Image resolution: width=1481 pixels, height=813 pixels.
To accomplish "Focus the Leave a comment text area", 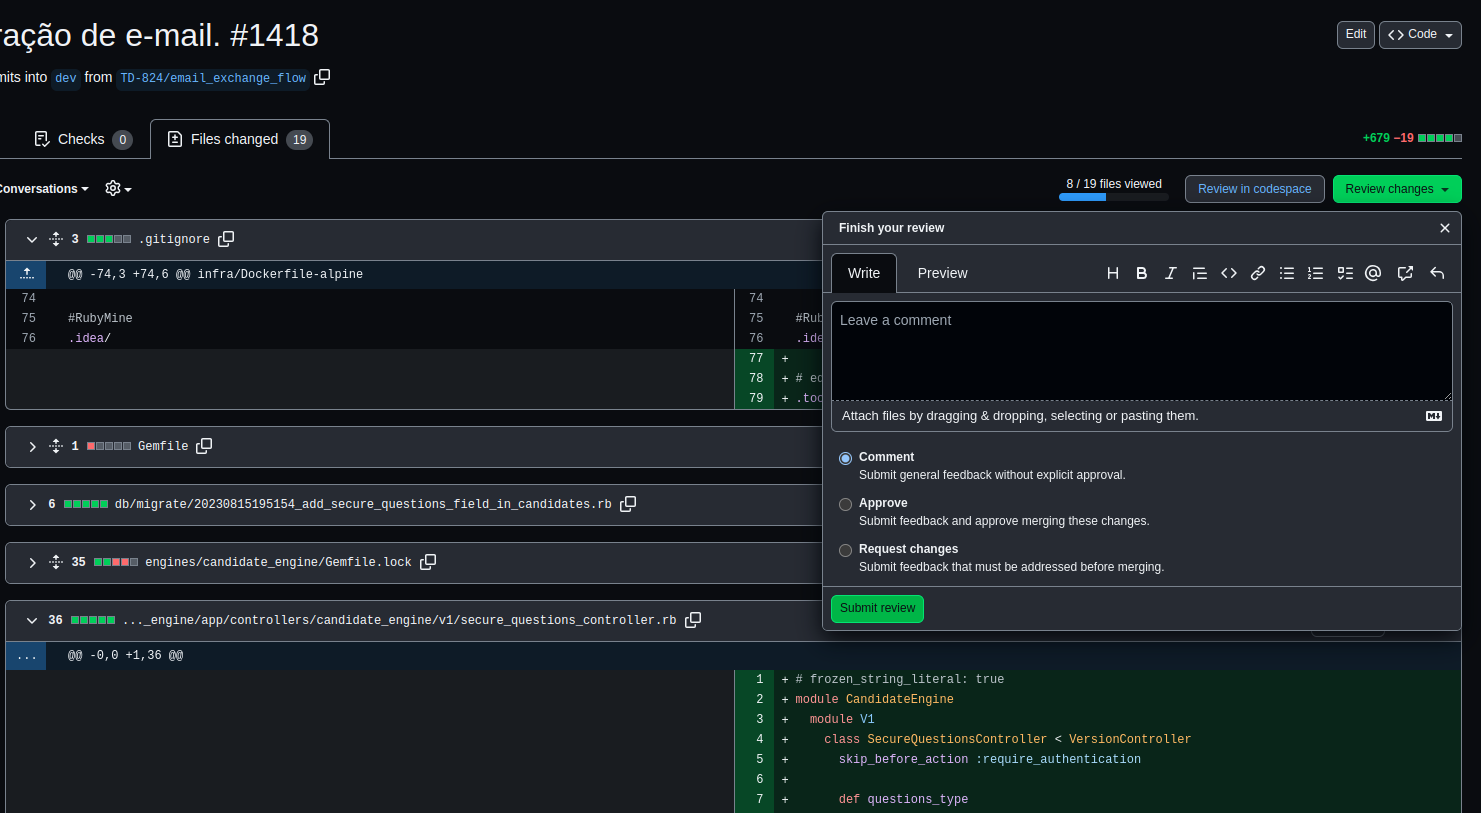I will point(1141,351).
